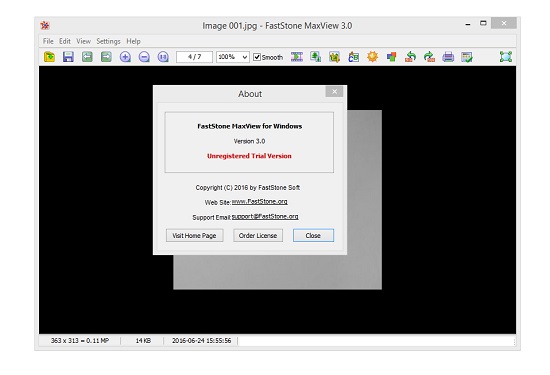Image resolution: width=550 pixels, height=375 pixels.
Task: Show actual size 1:1 icon
Action: pos(163,56)
